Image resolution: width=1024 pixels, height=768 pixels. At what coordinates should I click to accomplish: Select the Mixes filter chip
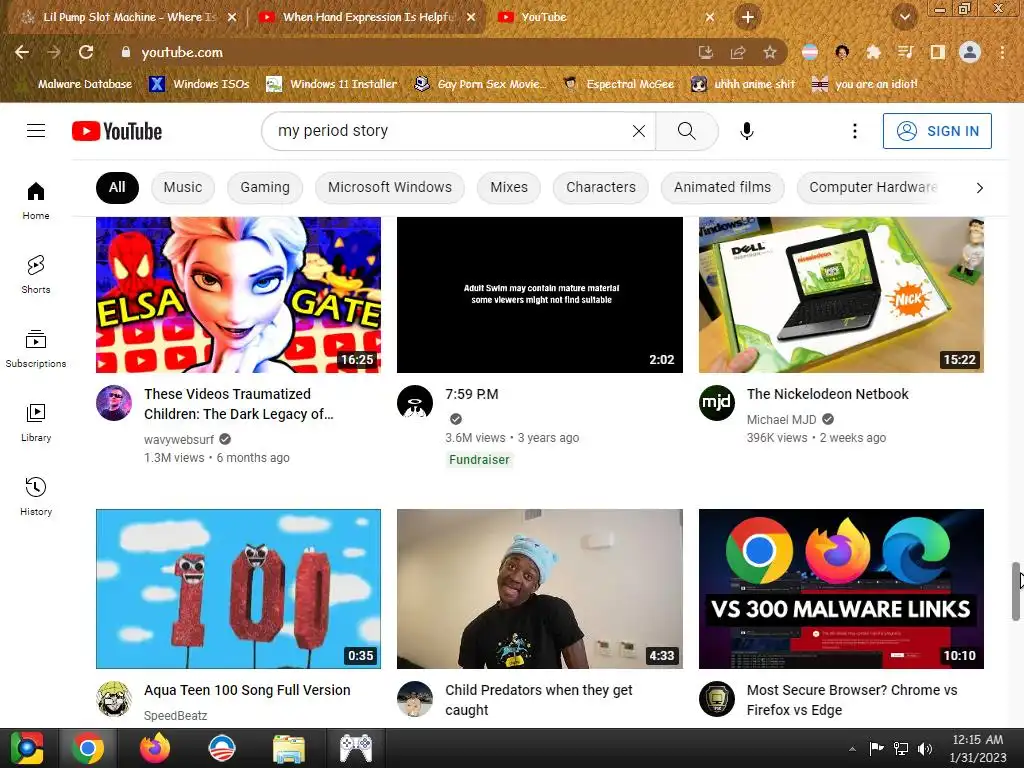click(509, 187)
